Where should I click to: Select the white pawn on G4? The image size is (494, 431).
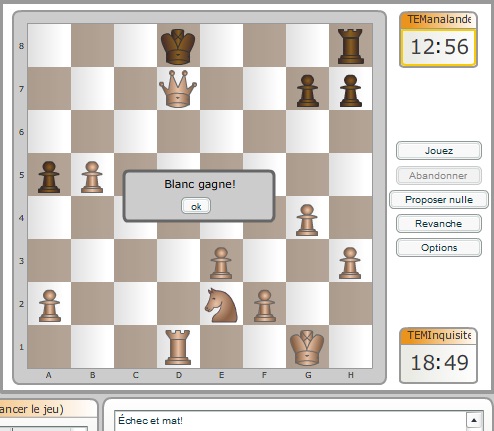click(307, 220)
